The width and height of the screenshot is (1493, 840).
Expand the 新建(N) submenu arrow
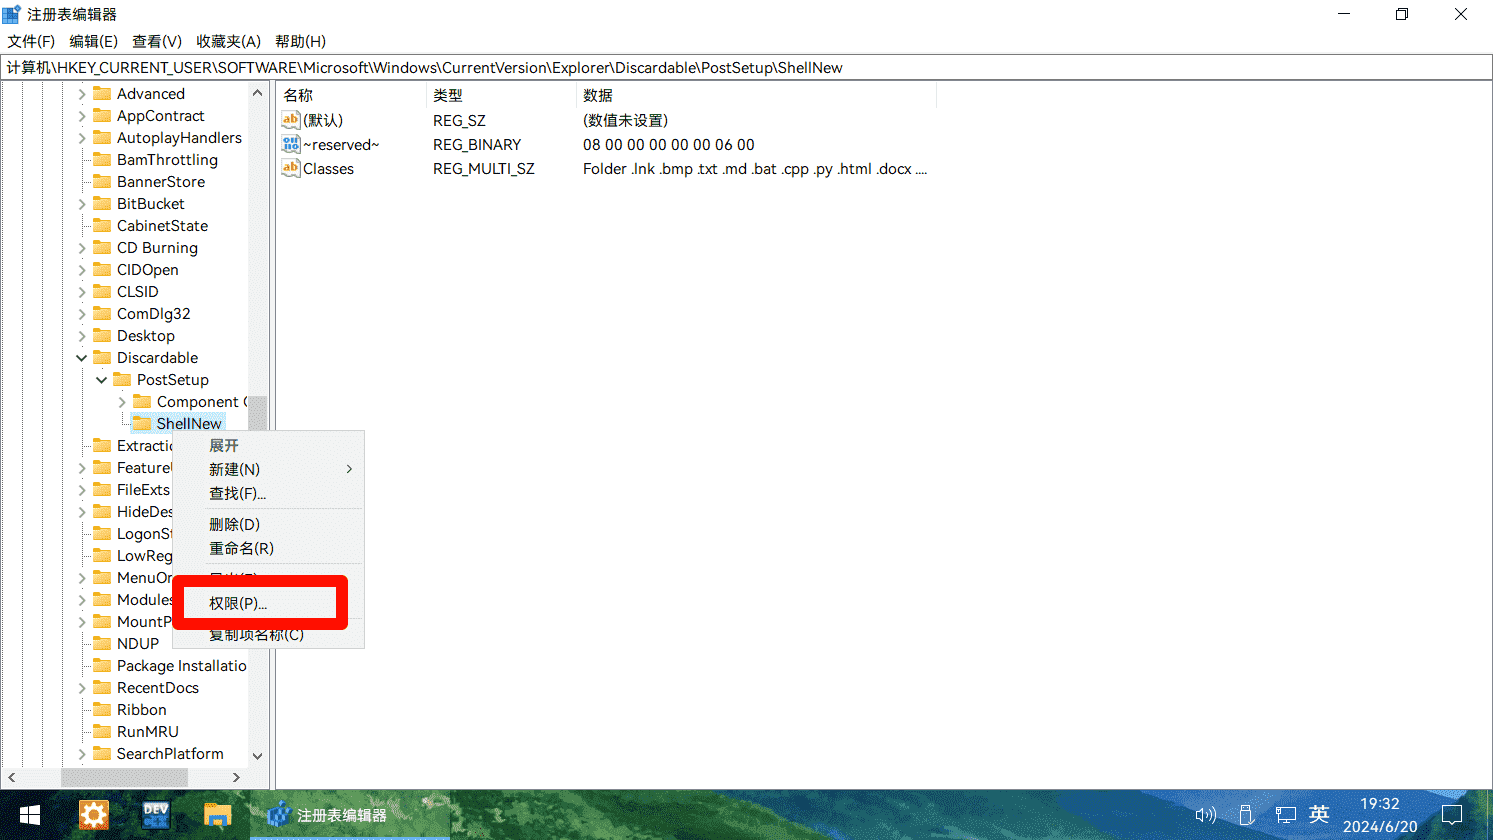click(349, 469)
